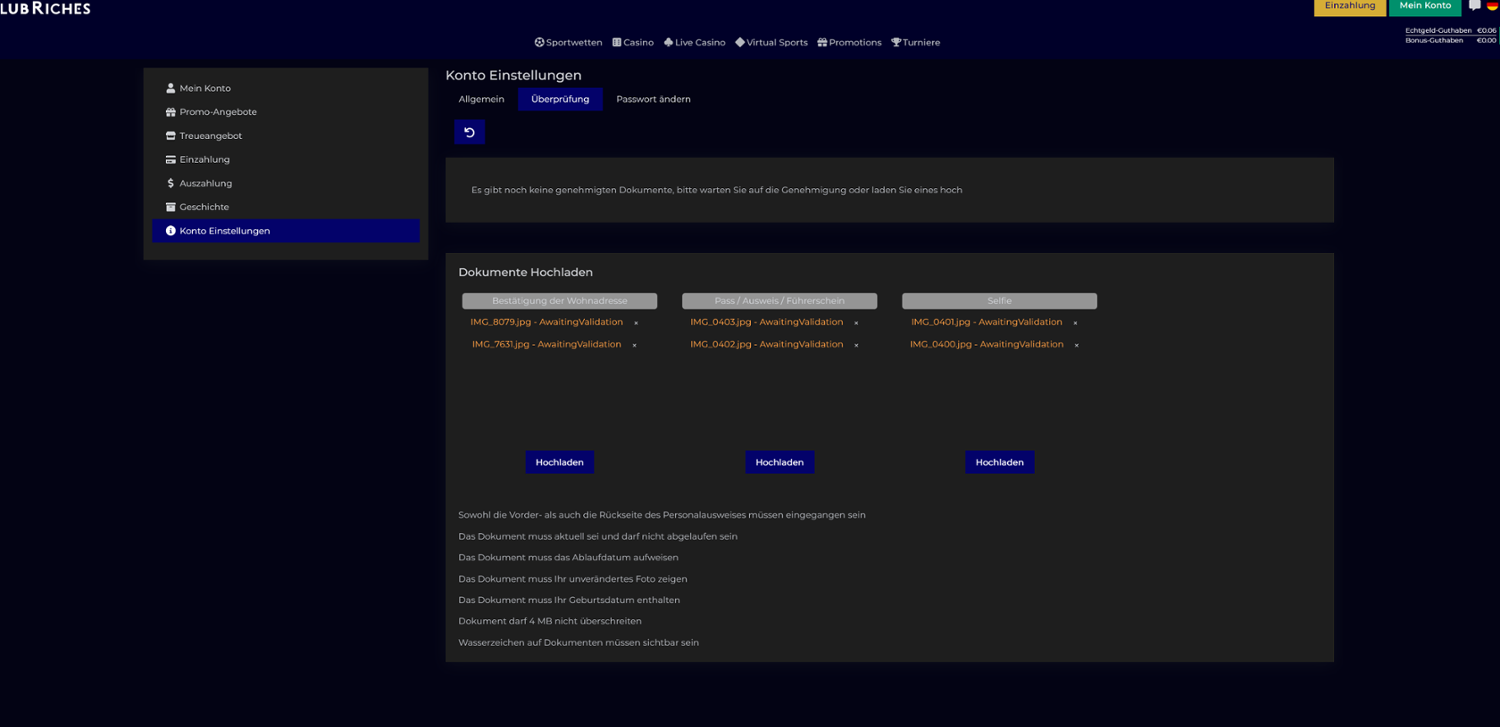Open the chat speech bubble icon

(1474, 6)
